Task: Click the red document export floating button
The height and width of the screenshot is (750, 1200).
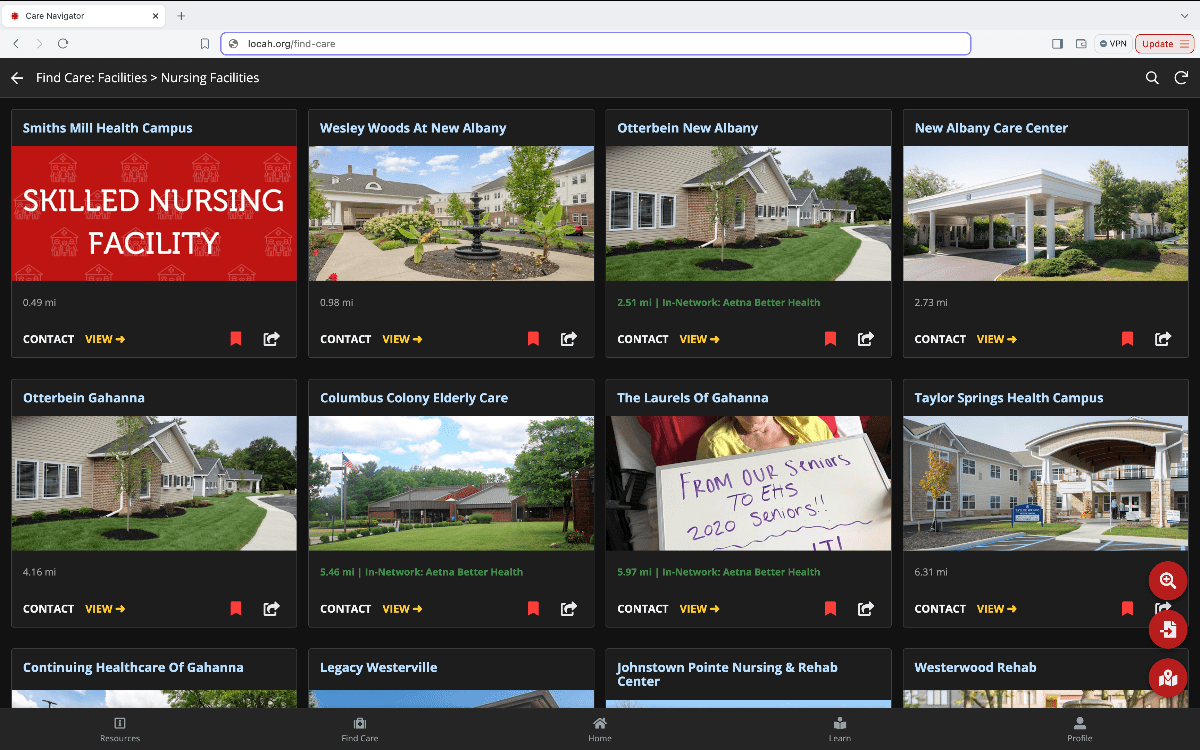Action: tap(1168, 629)
